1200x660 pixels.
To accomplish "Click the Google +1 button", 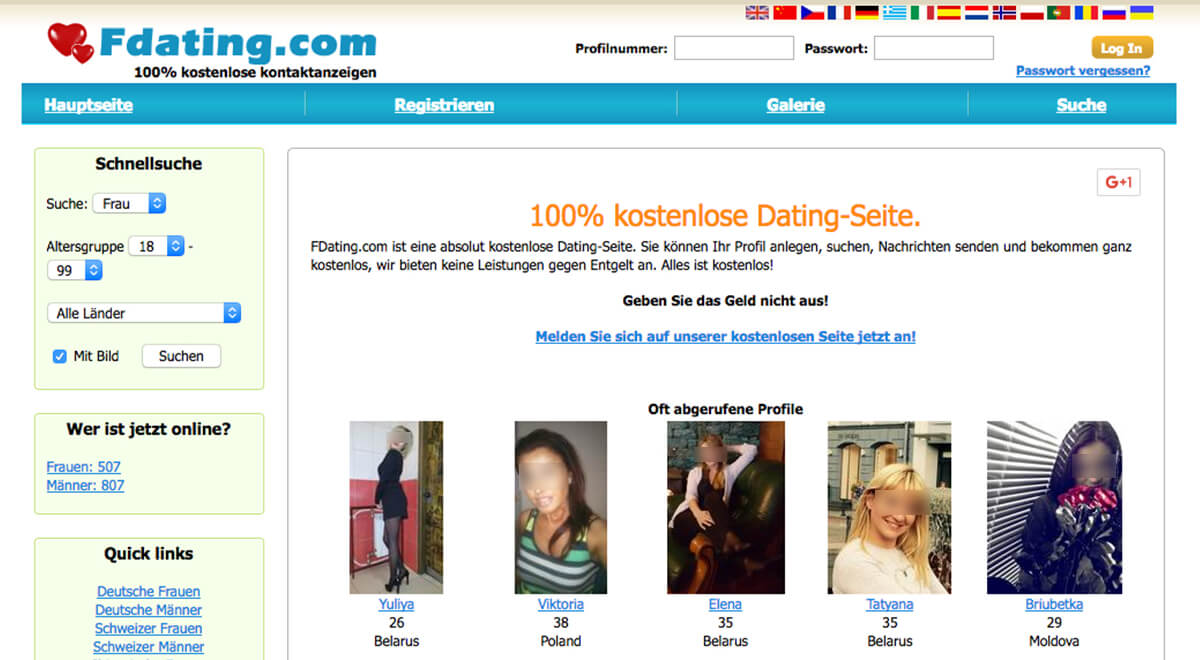I will click(x=1118, y=182).
